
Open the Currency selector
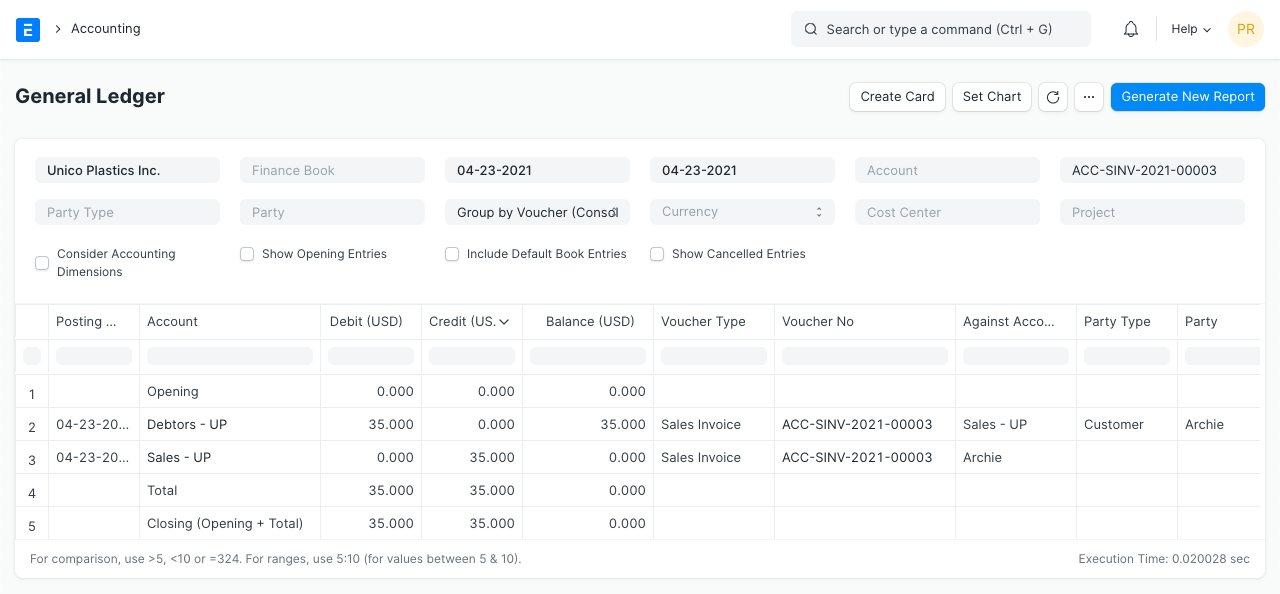click(x=742, y=212)
